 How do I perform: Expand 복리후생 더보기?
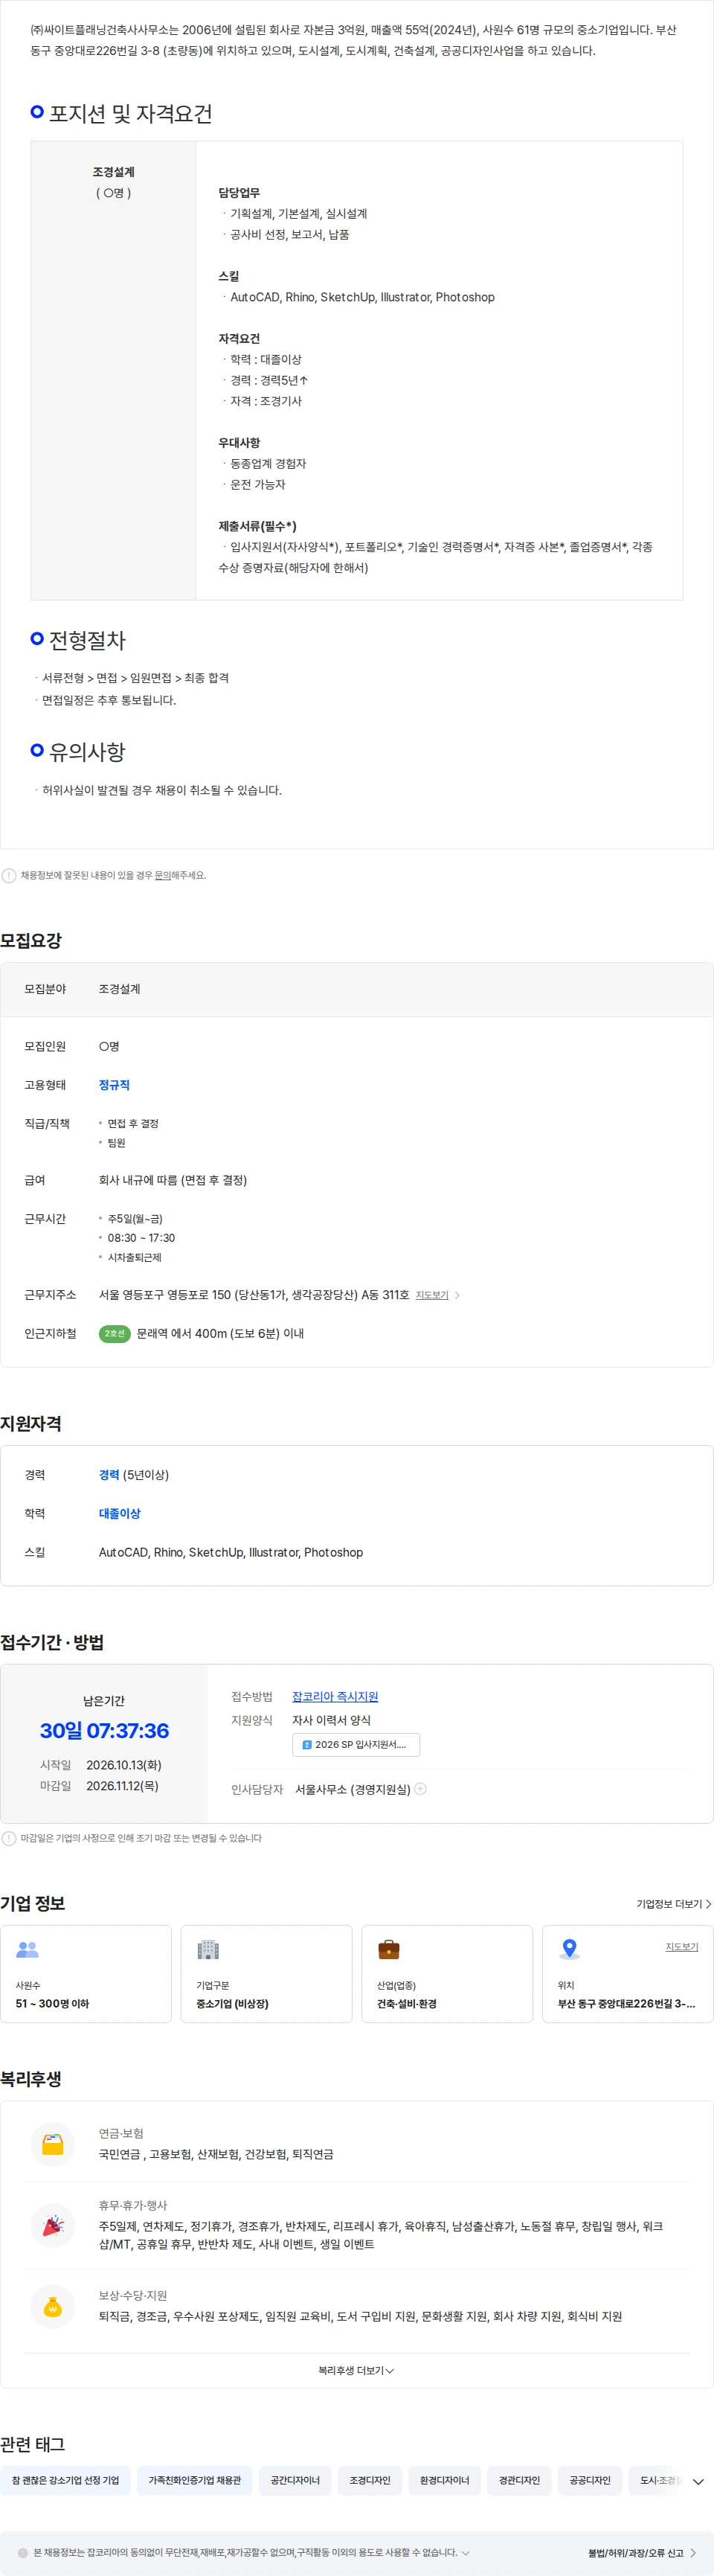(x=356, y=2370)
